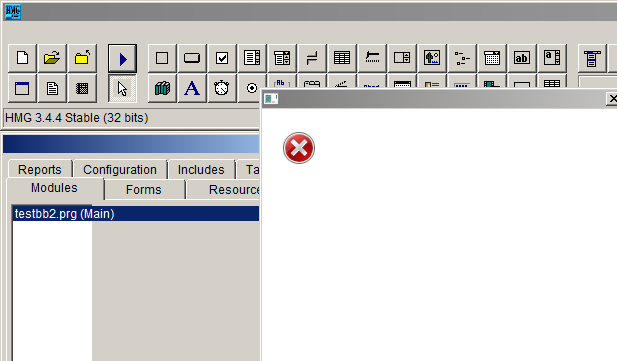Open a project with open folder icon

[52, 58]
